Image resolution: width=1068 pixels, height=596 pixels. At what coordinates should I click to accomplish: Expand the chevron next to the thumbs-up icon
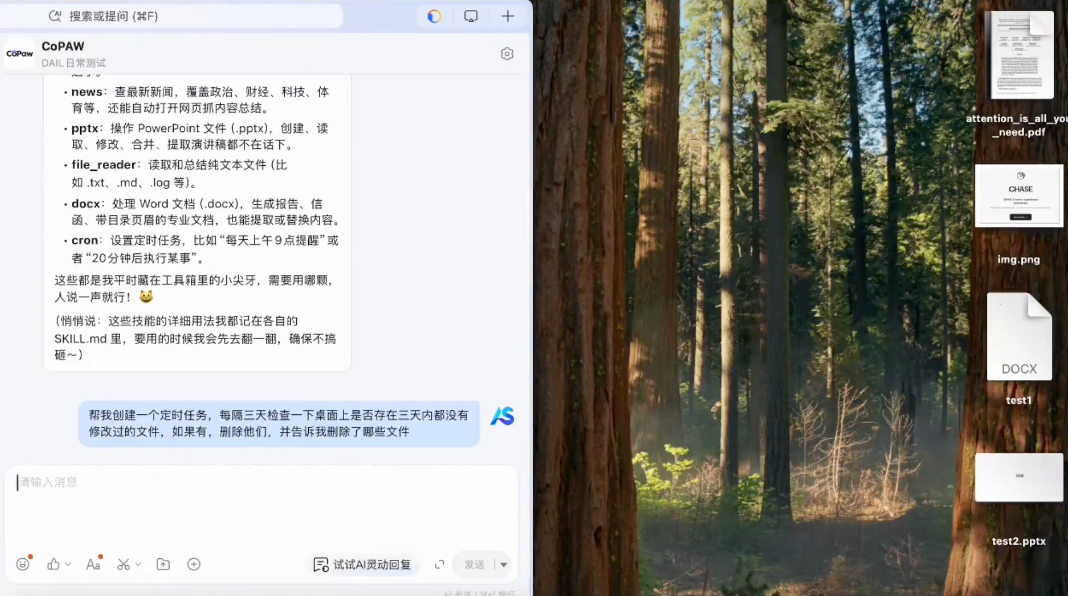click(x=67, y=564)
